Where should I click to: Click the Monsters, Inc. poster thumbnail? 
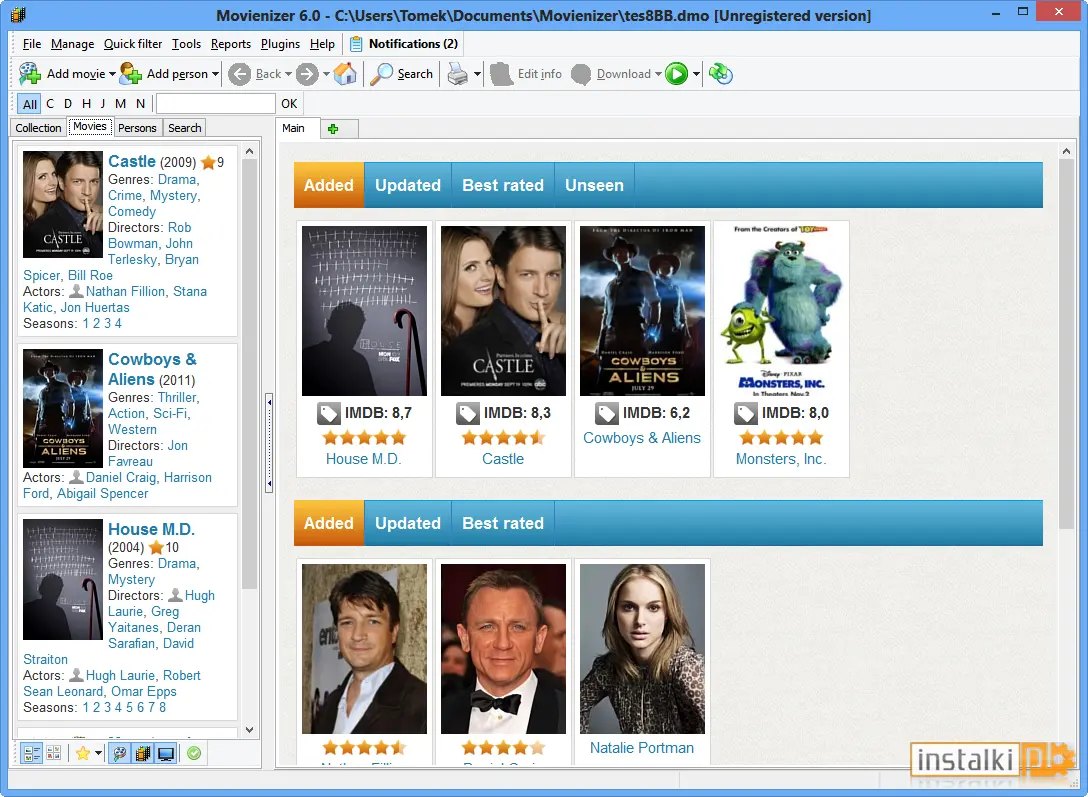pyautogui.click(x=781, y=311)
